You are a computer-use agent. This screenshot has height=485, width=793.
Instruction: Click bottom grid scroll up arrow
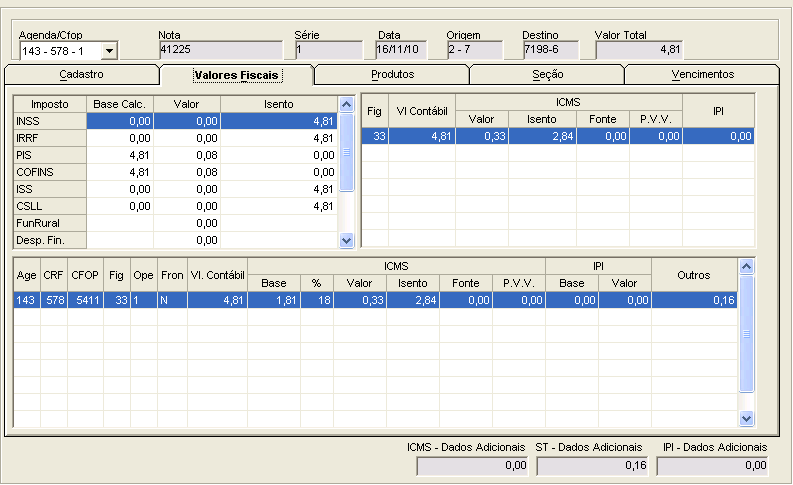(746, 267)
